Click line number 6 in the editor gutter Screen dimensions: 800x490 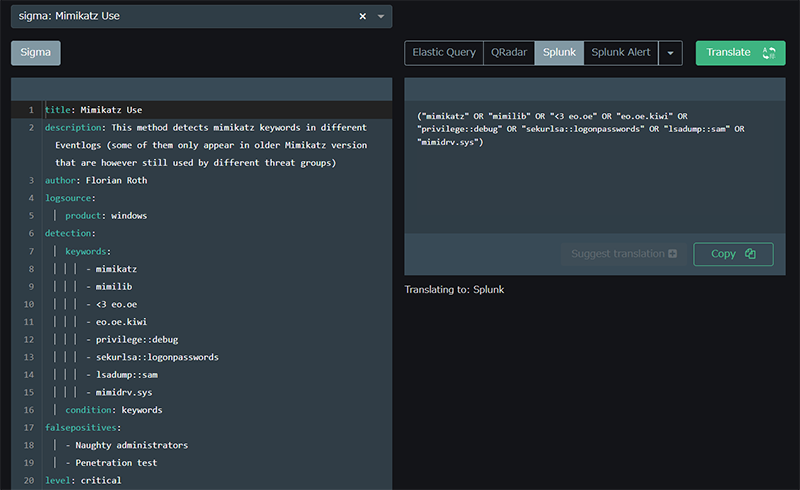tap(31, 233)
